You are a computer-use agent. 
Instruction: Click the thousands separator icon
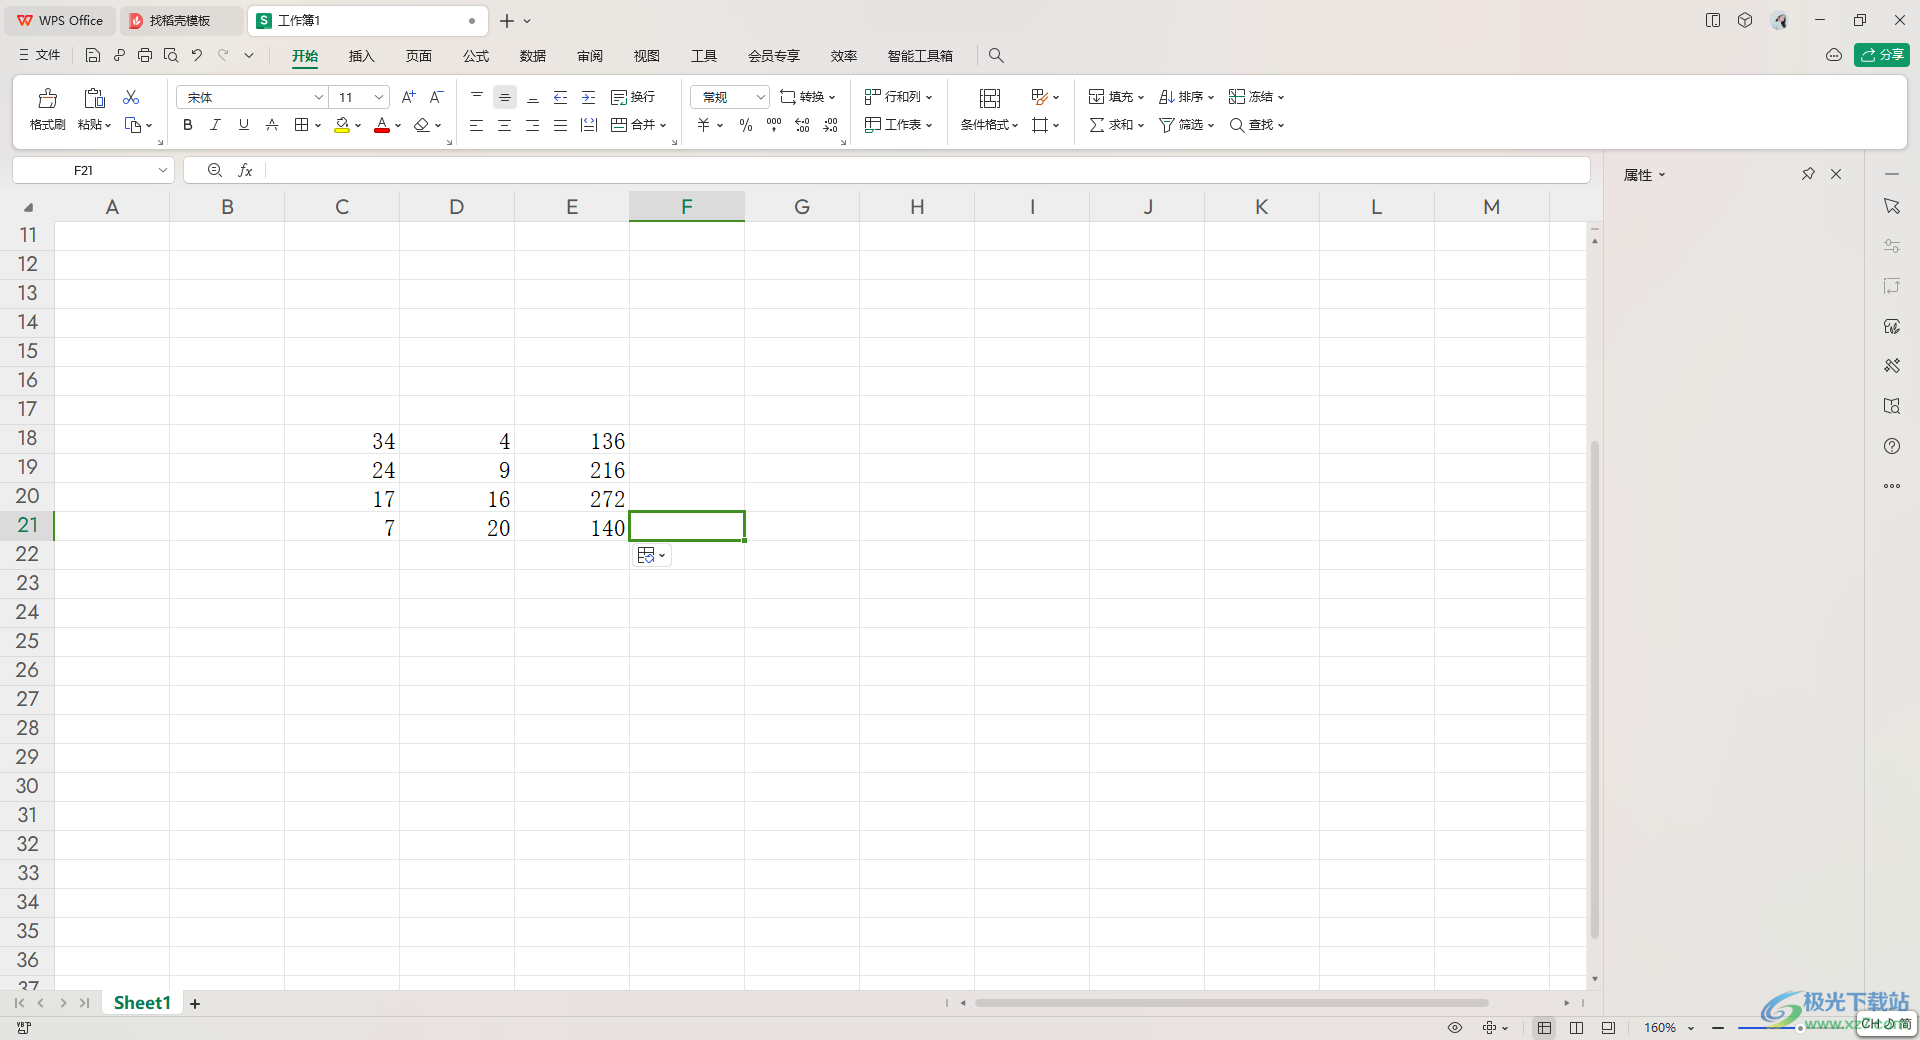(x=774, y=125)
